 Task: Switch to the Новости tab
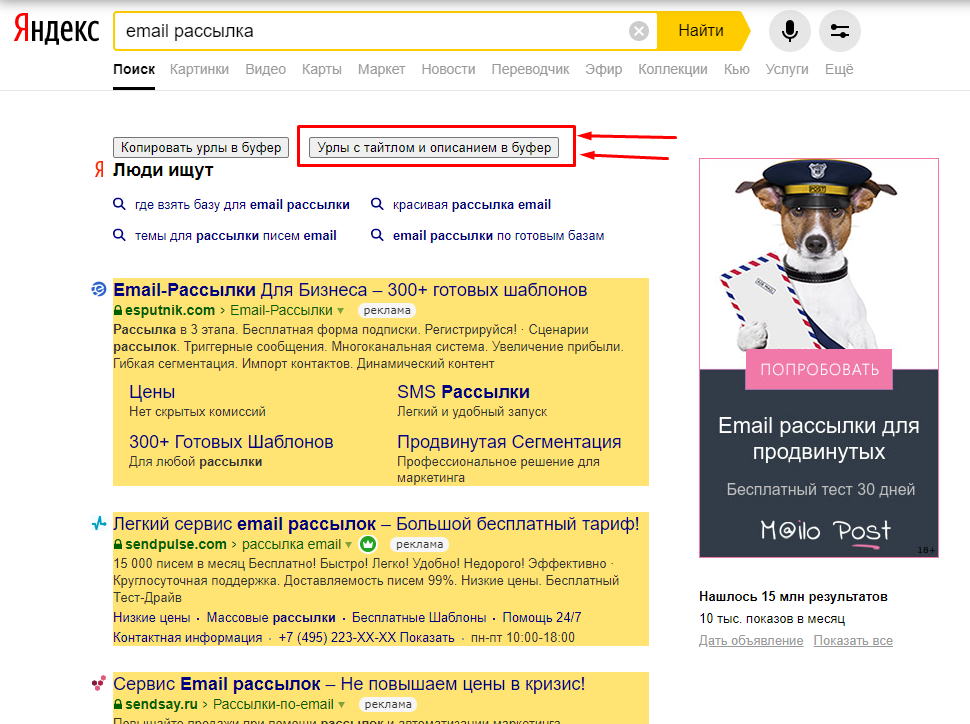coord(449,69)
